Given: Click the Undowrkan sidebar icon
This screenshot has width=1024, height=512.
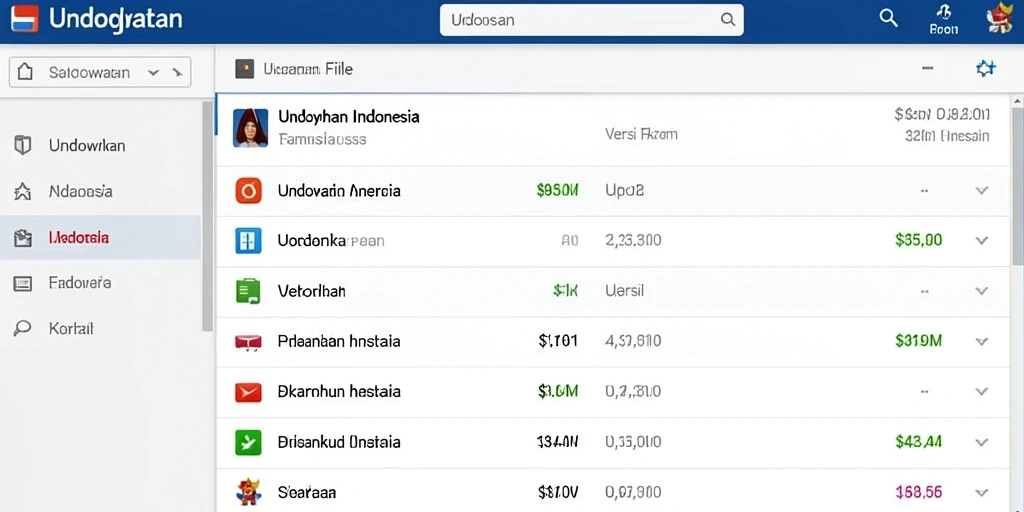Looking at the screenshot, I should pyautogui.click(x=23, y=145).
